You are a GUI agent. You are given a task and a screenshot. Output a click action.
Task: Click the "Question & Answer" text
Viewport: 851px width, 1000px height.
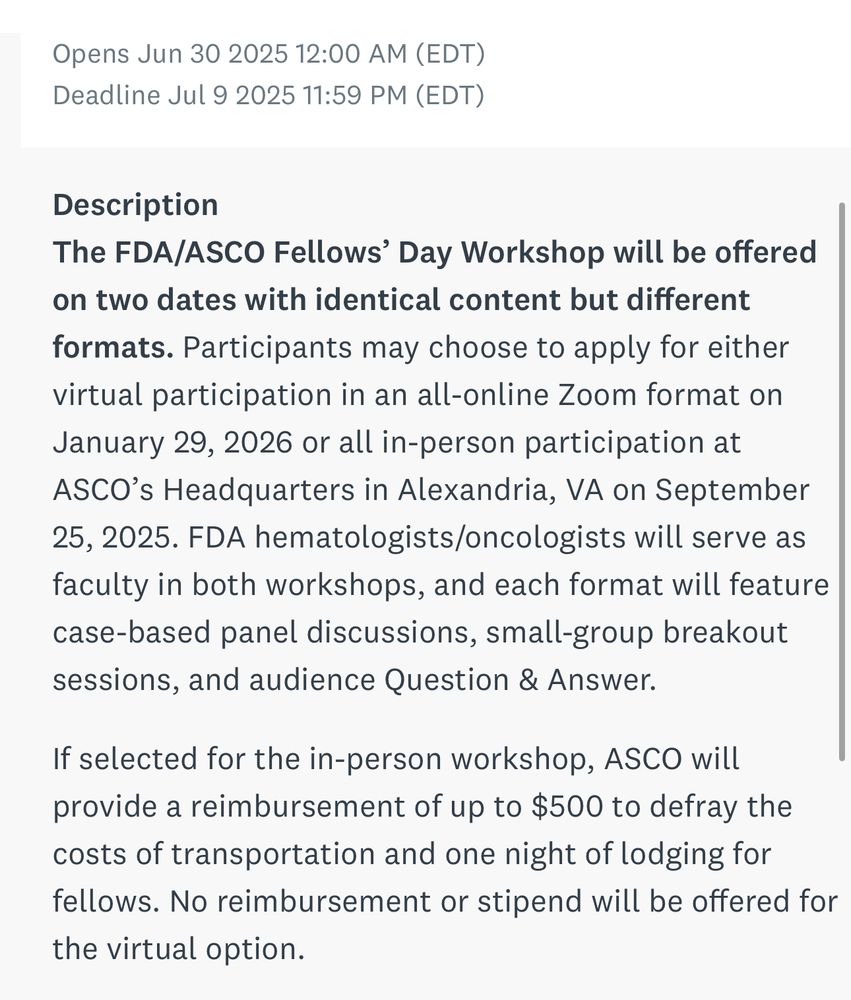[520, 680]
